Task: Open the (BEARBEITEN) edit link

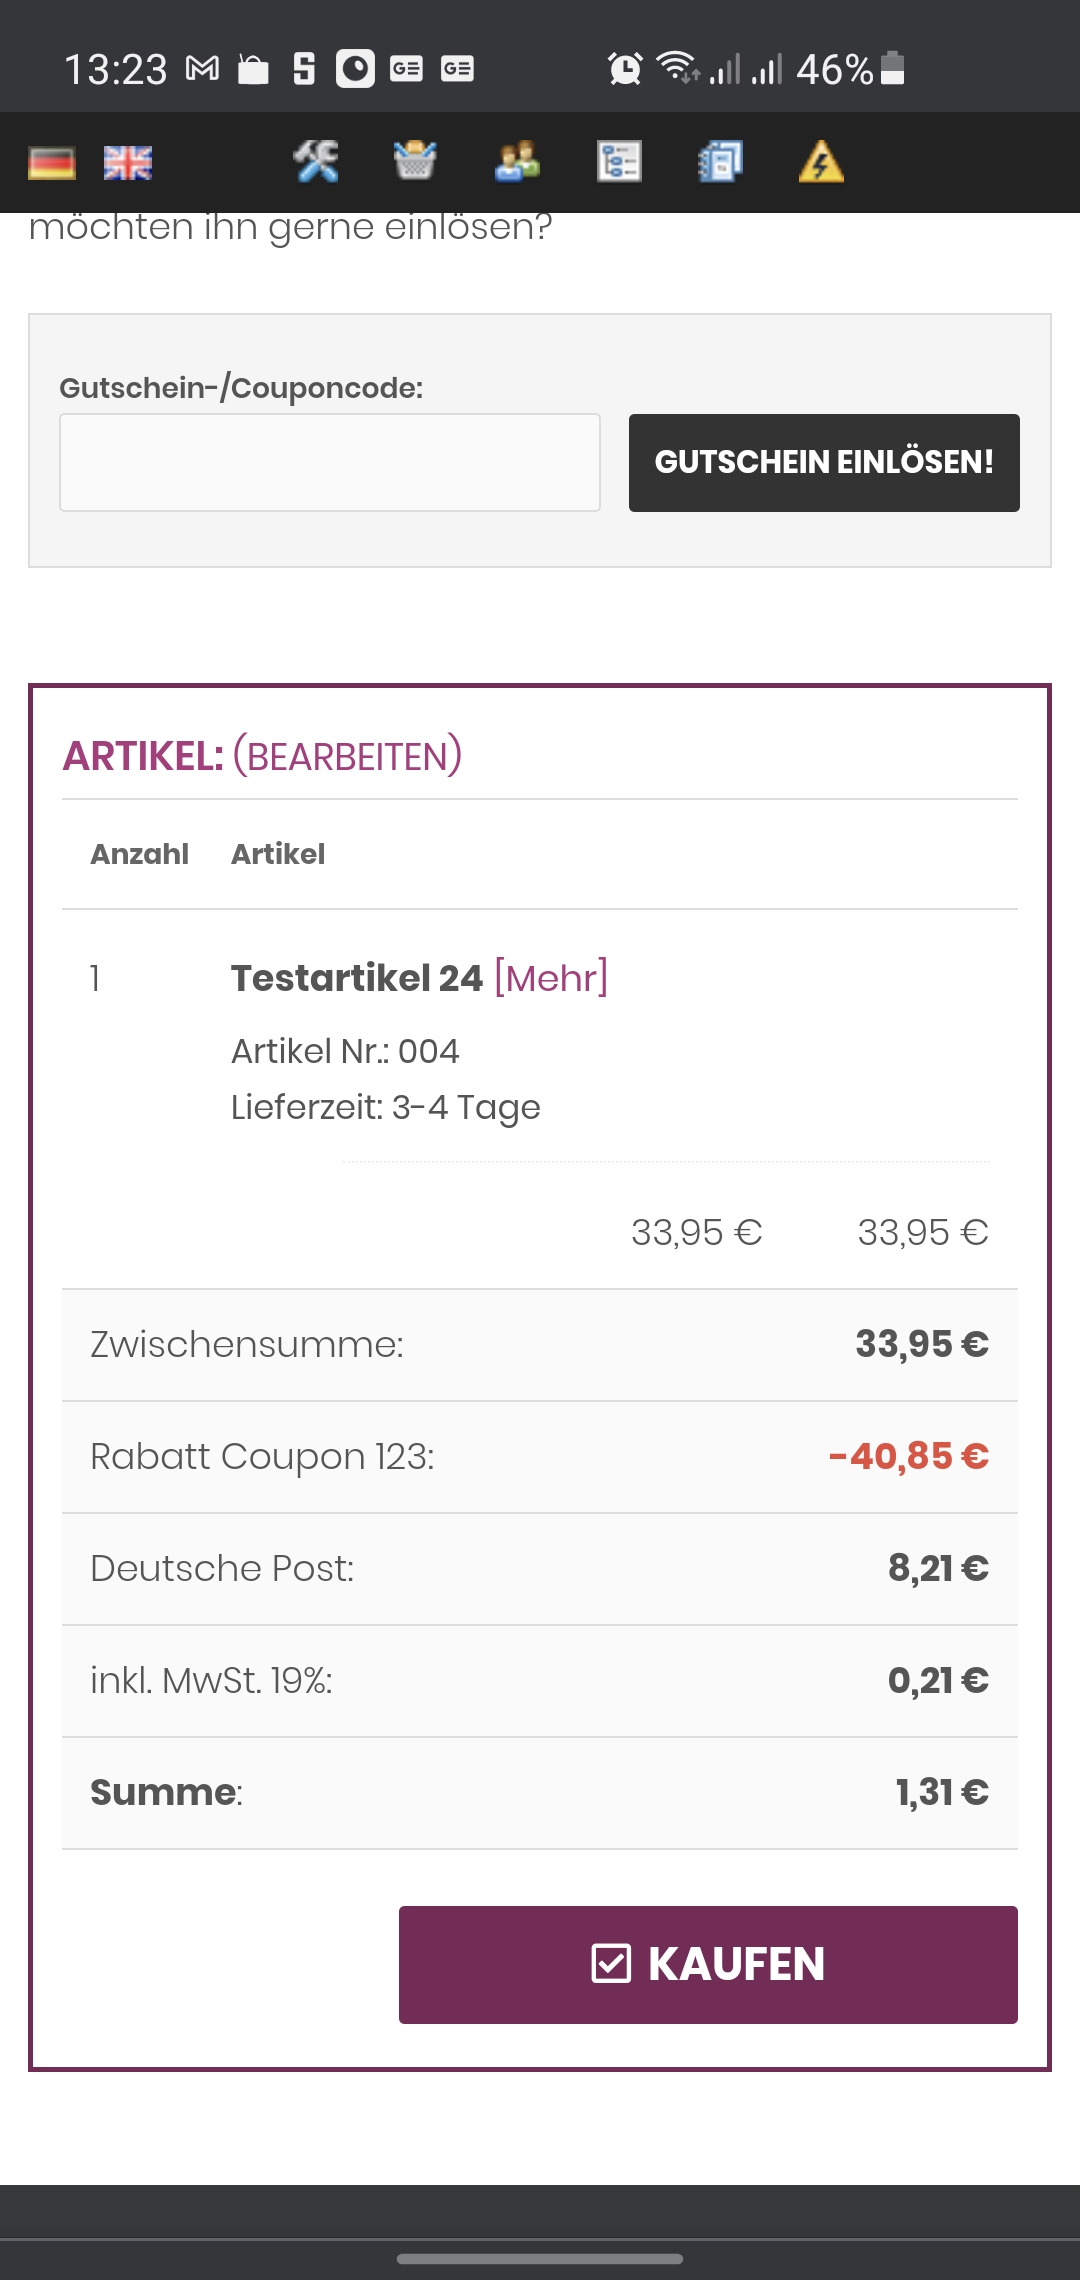Action: [347, 756]
